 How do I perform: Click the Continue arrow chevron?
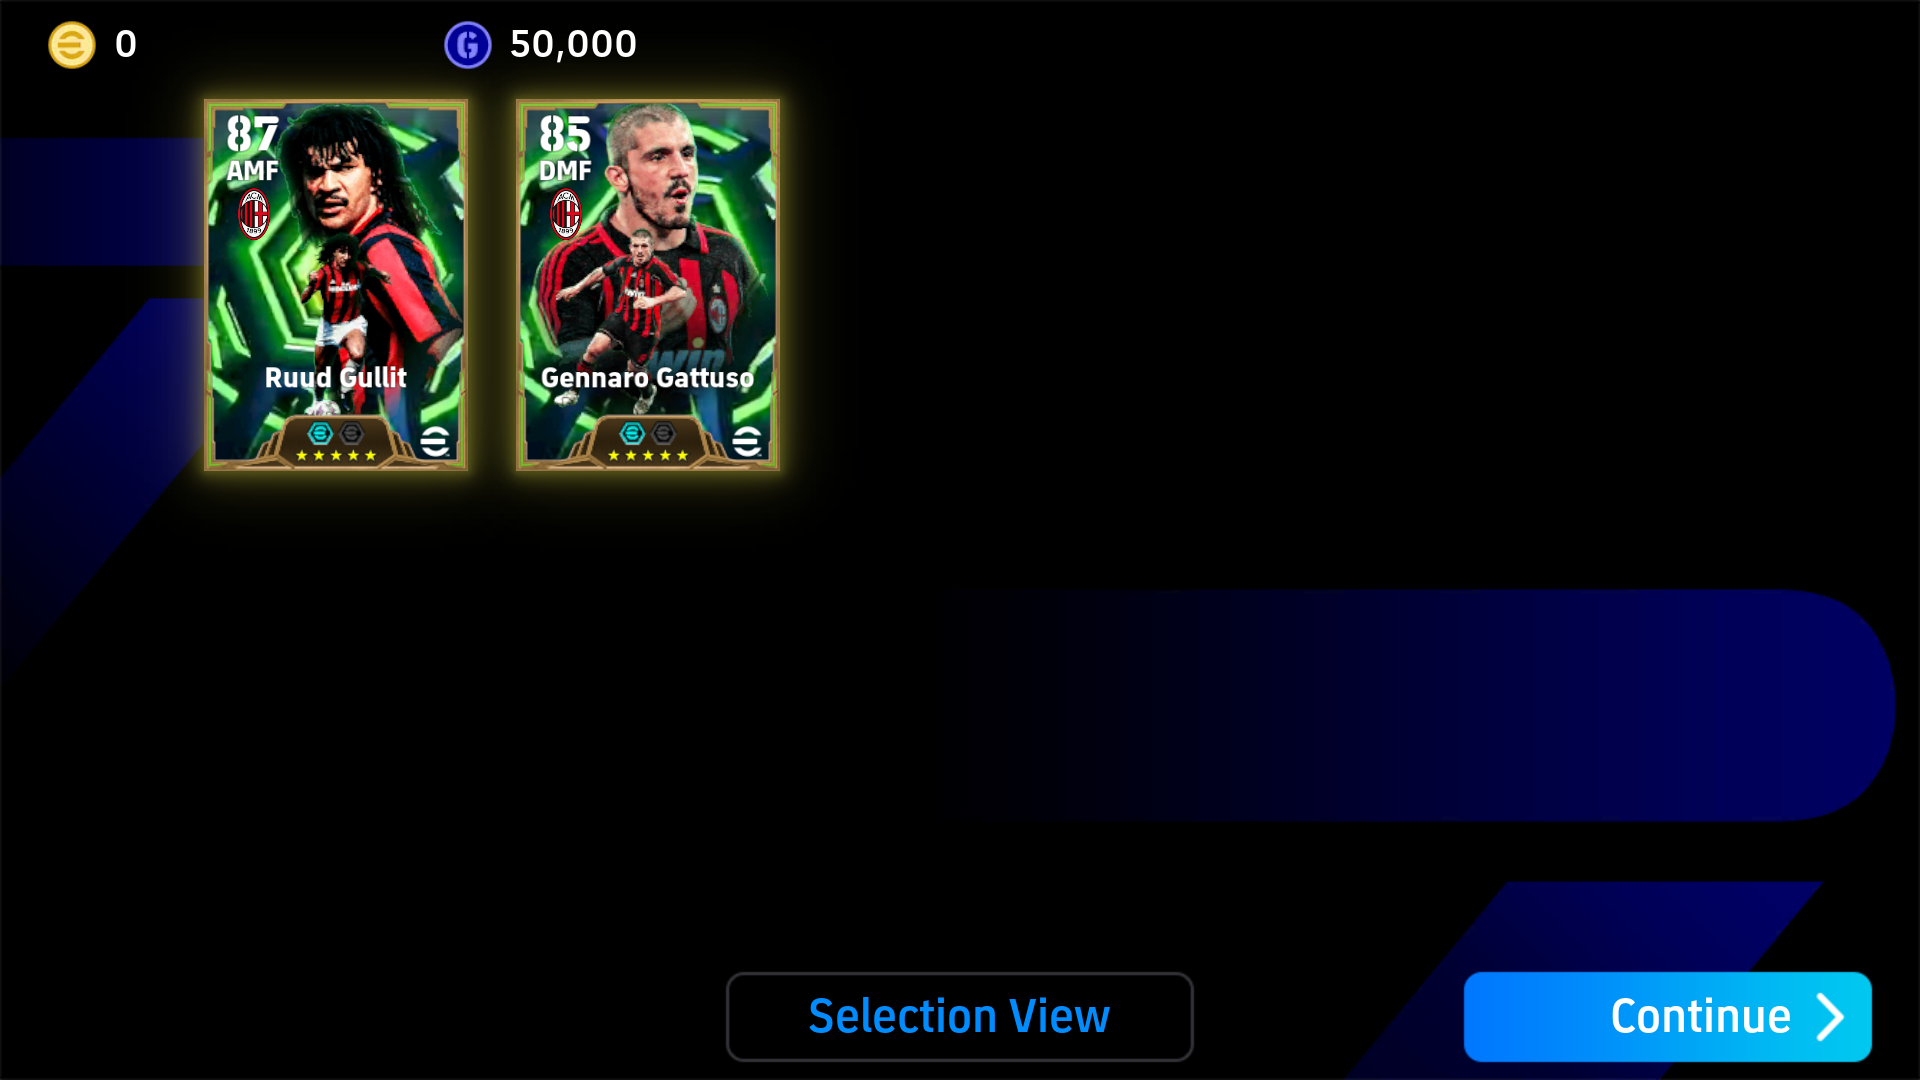point(1830,1017)
